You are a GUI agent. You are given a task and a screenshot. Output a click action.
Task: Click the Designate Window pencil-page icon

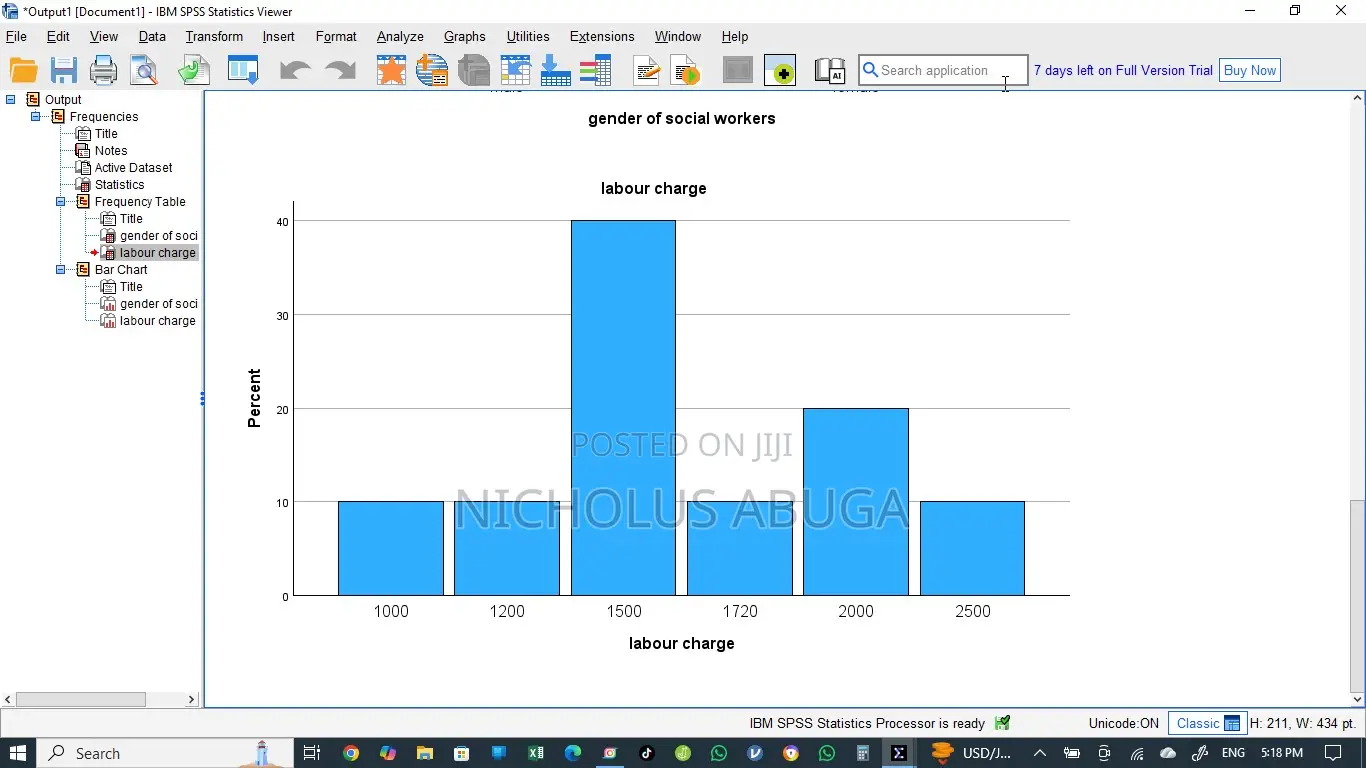click(x=647, y=70)
